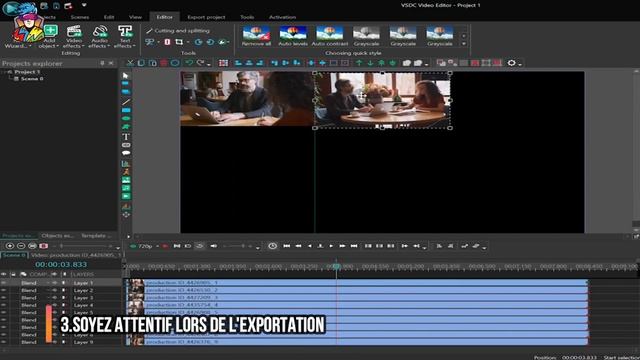The height and width of the screenshot is (360, 640).
Task: Toggle first eye icon on Layer 1 row
Action: click(4, 283)
